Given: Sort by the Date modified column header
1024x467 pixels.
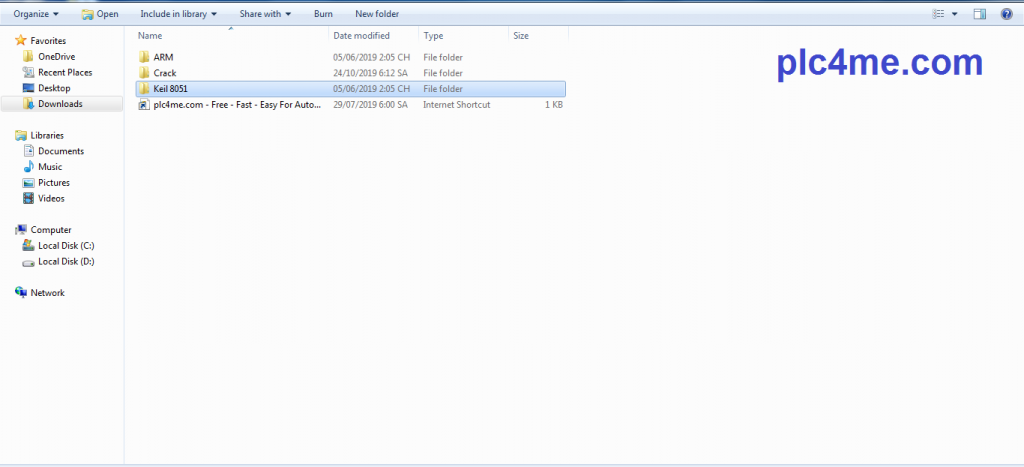Looking at the screenshot, I should coord(361,36).
